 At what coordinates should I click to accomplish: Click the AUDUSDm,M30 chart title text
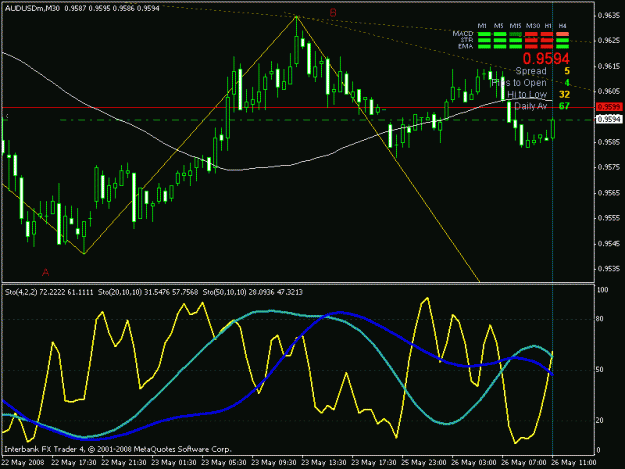pos(32,8)
